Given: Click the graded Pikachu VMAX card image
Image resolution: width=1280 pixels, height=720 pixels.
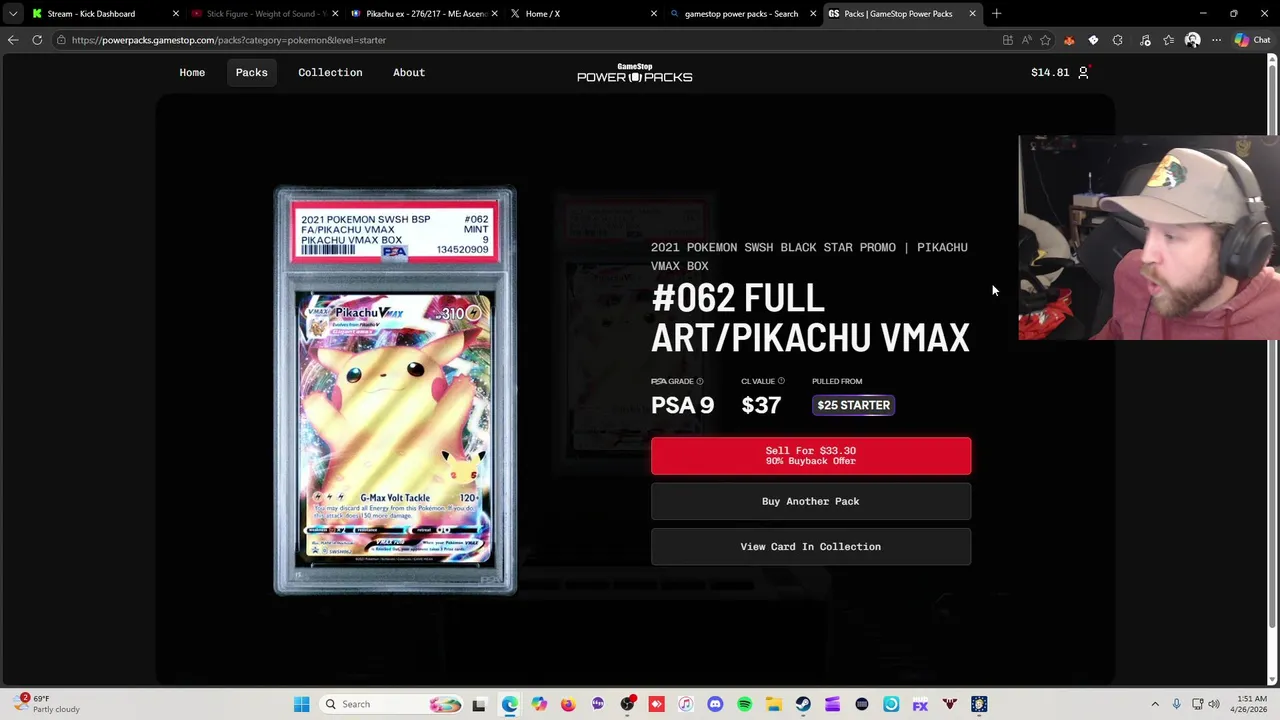Looking at the screenshot, I should coord(395,390).
